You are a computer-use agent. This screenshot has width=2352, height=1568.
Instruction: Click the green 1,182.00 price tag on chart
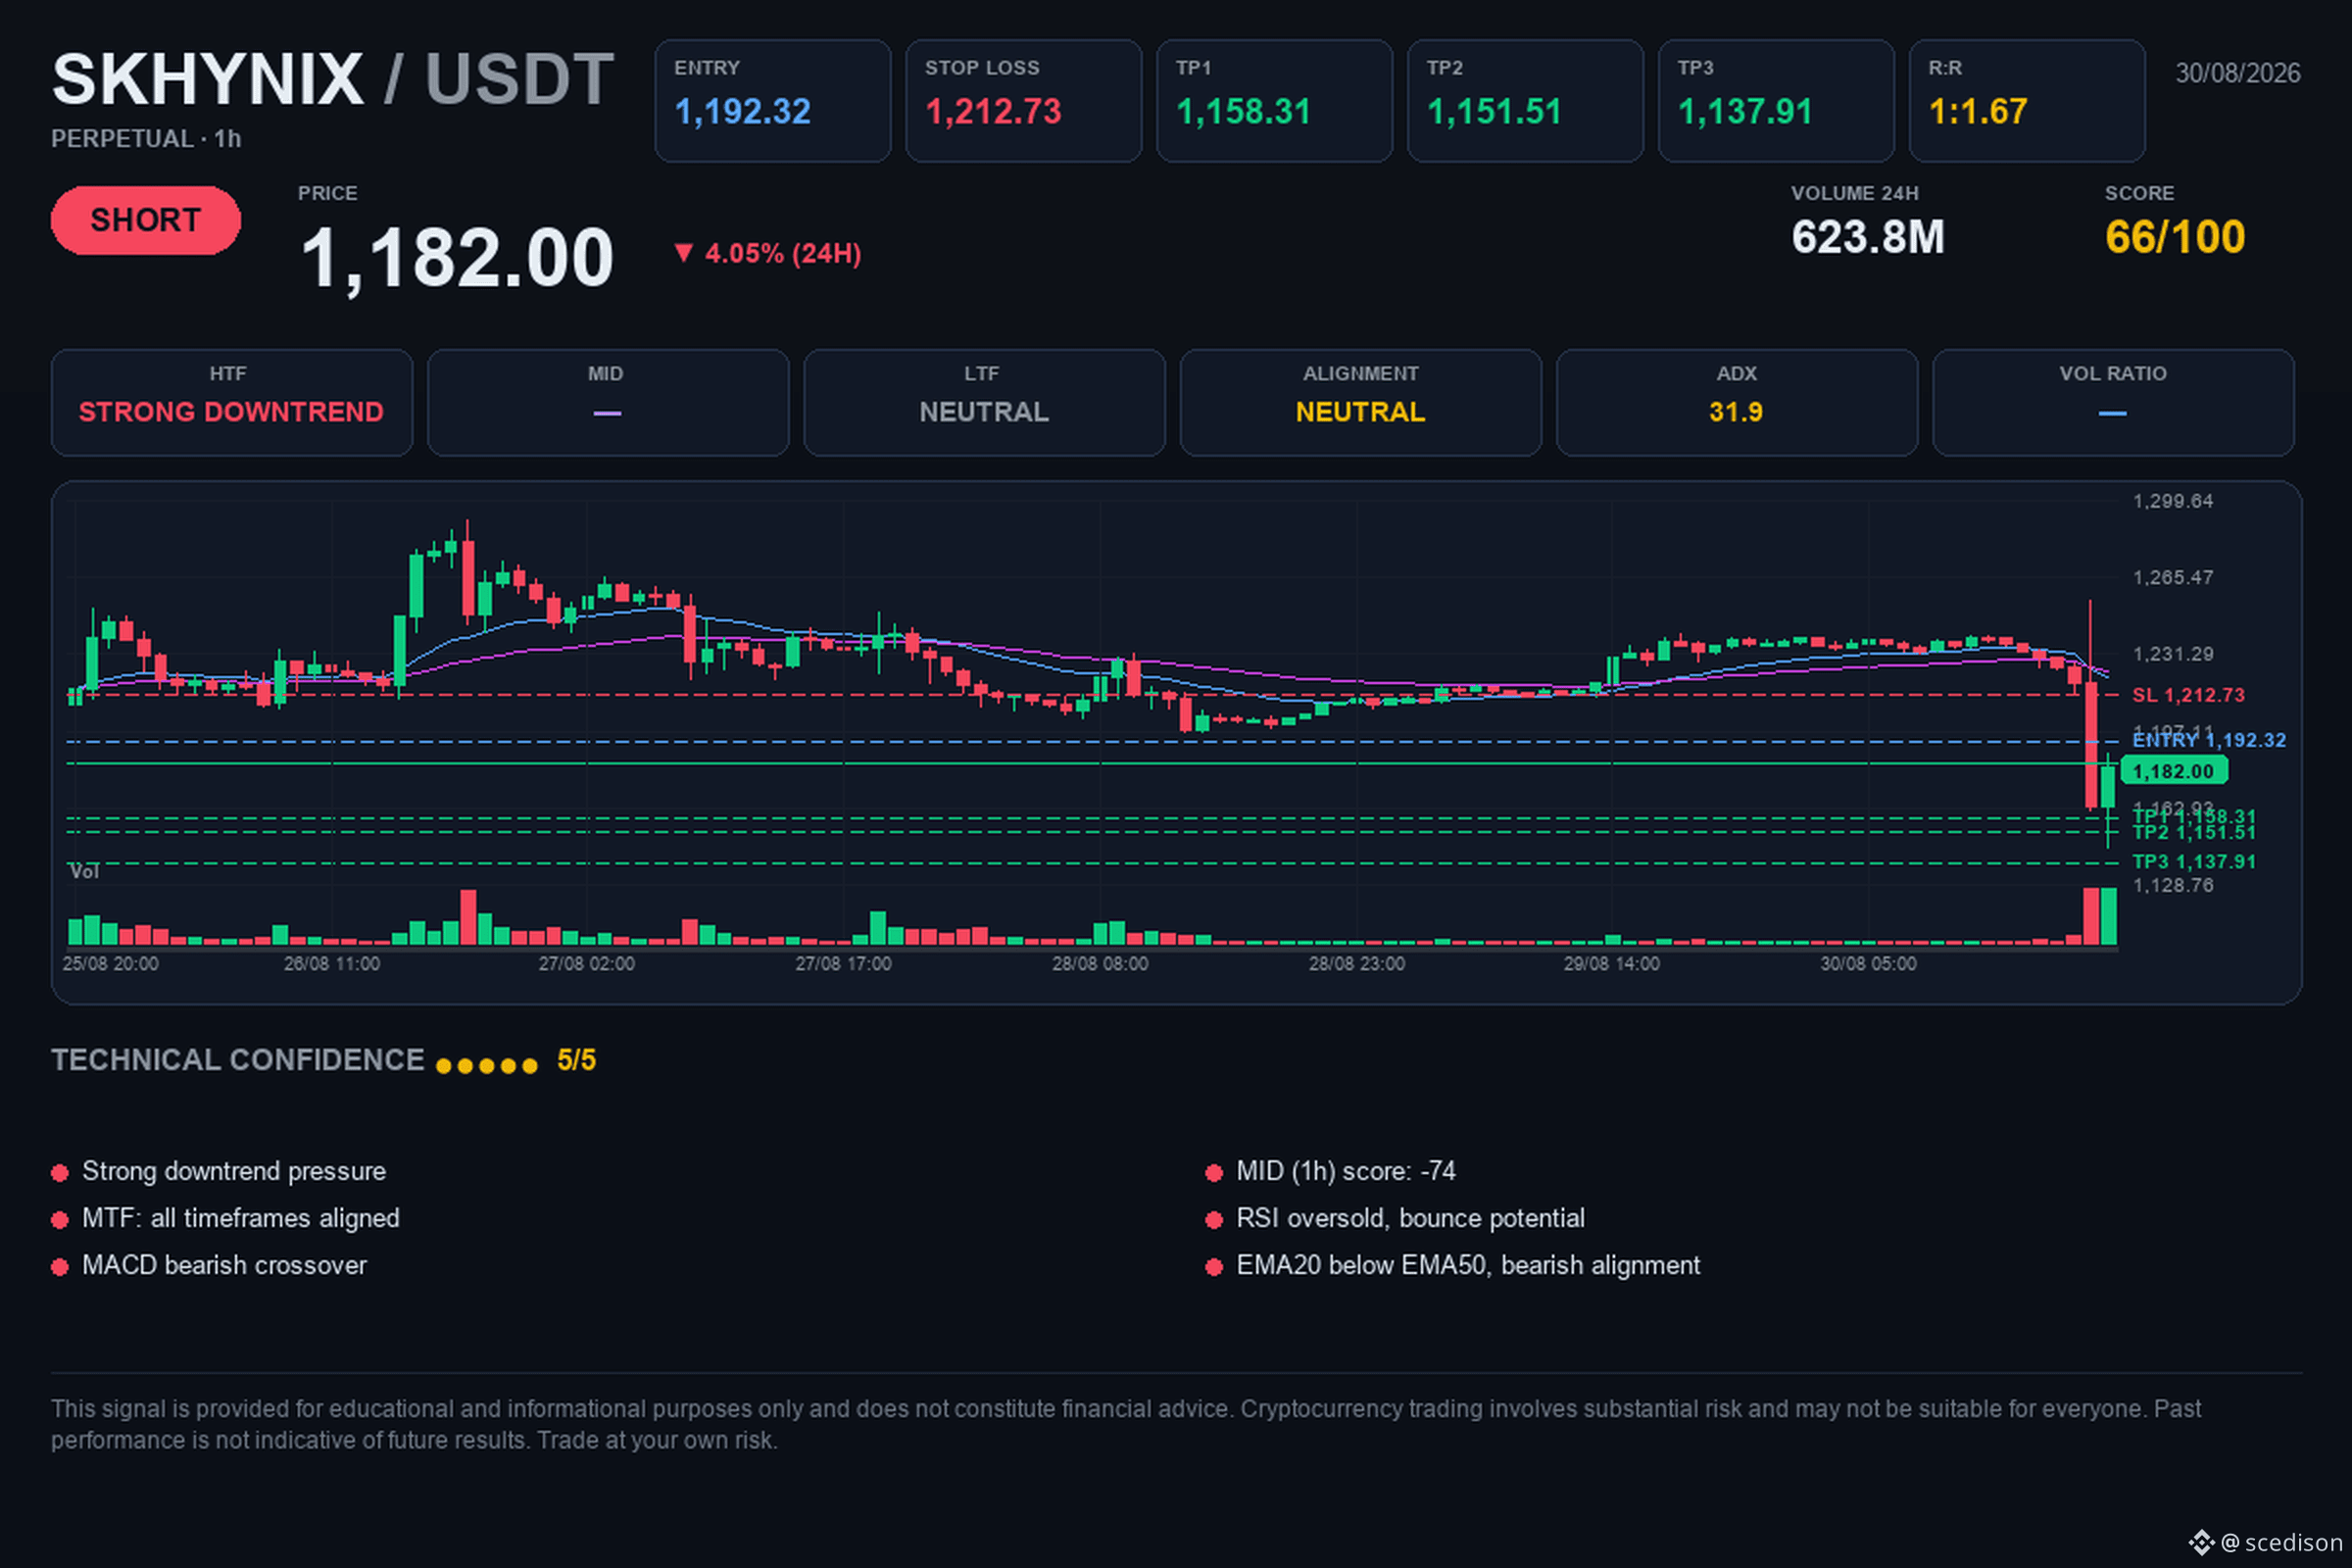point(2173,771)
